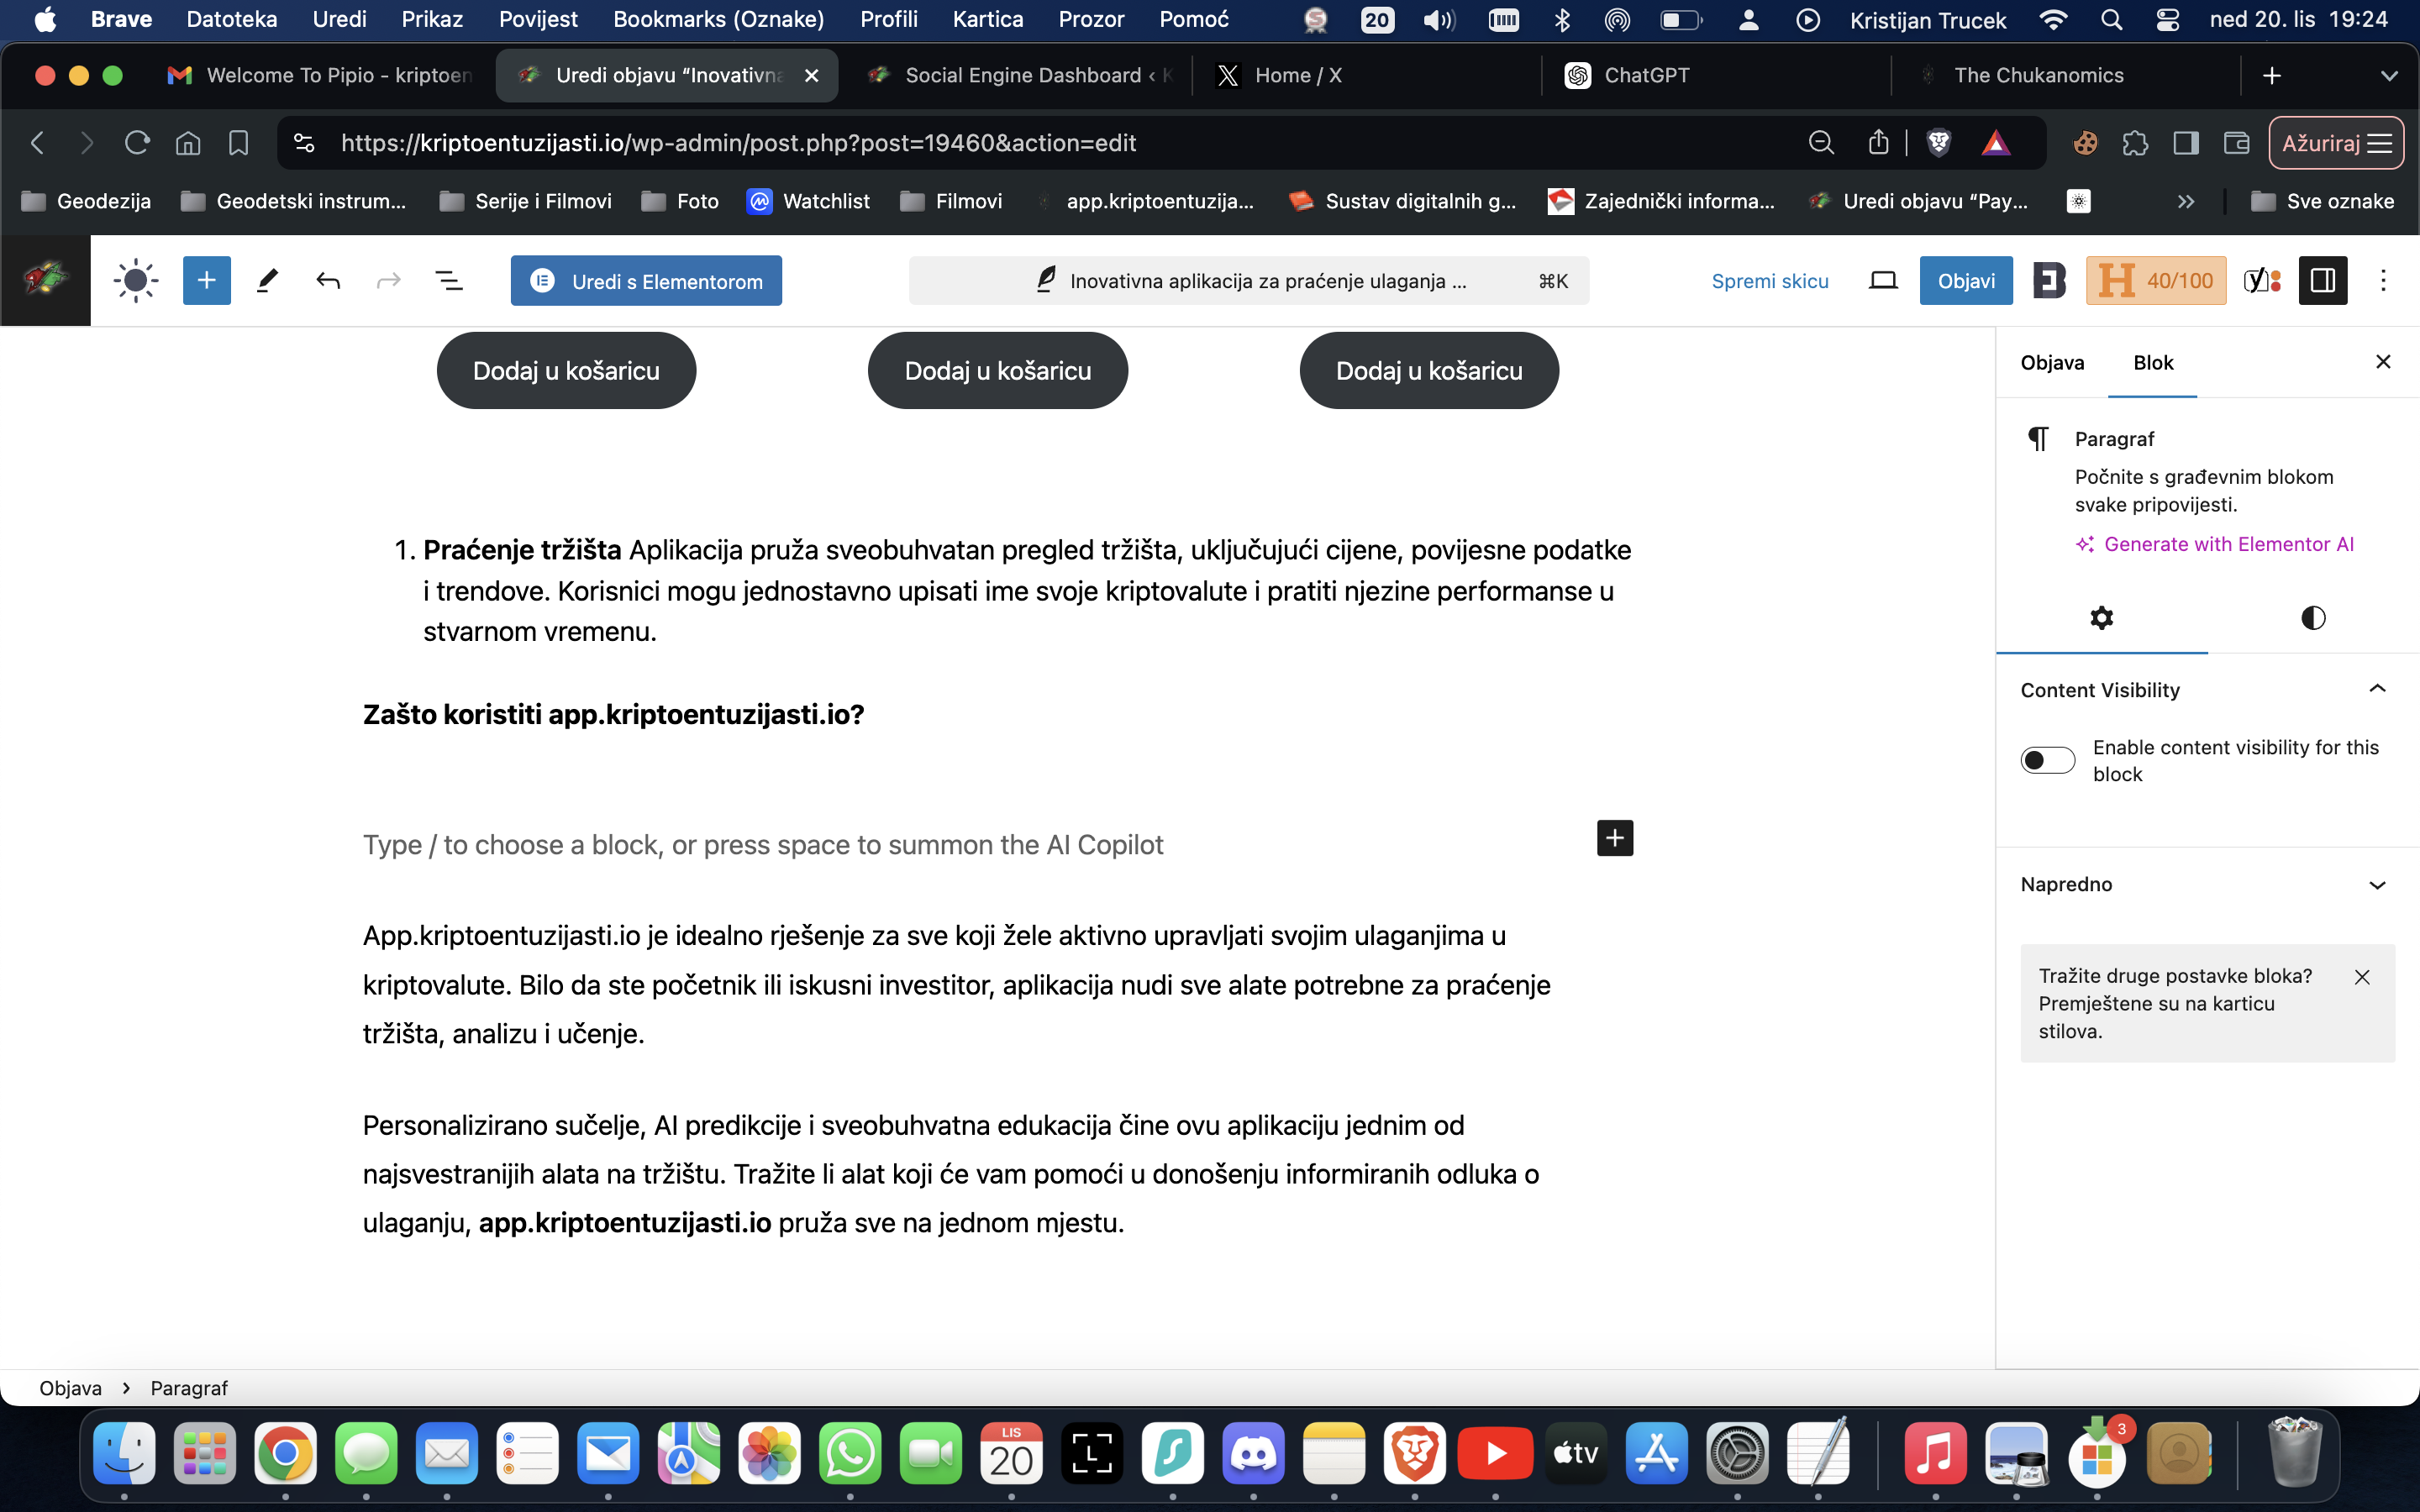The height and width of the screenshot is (1512, 2420).
Task: Click the black inline add-block plus
Action: point(1614,838)
